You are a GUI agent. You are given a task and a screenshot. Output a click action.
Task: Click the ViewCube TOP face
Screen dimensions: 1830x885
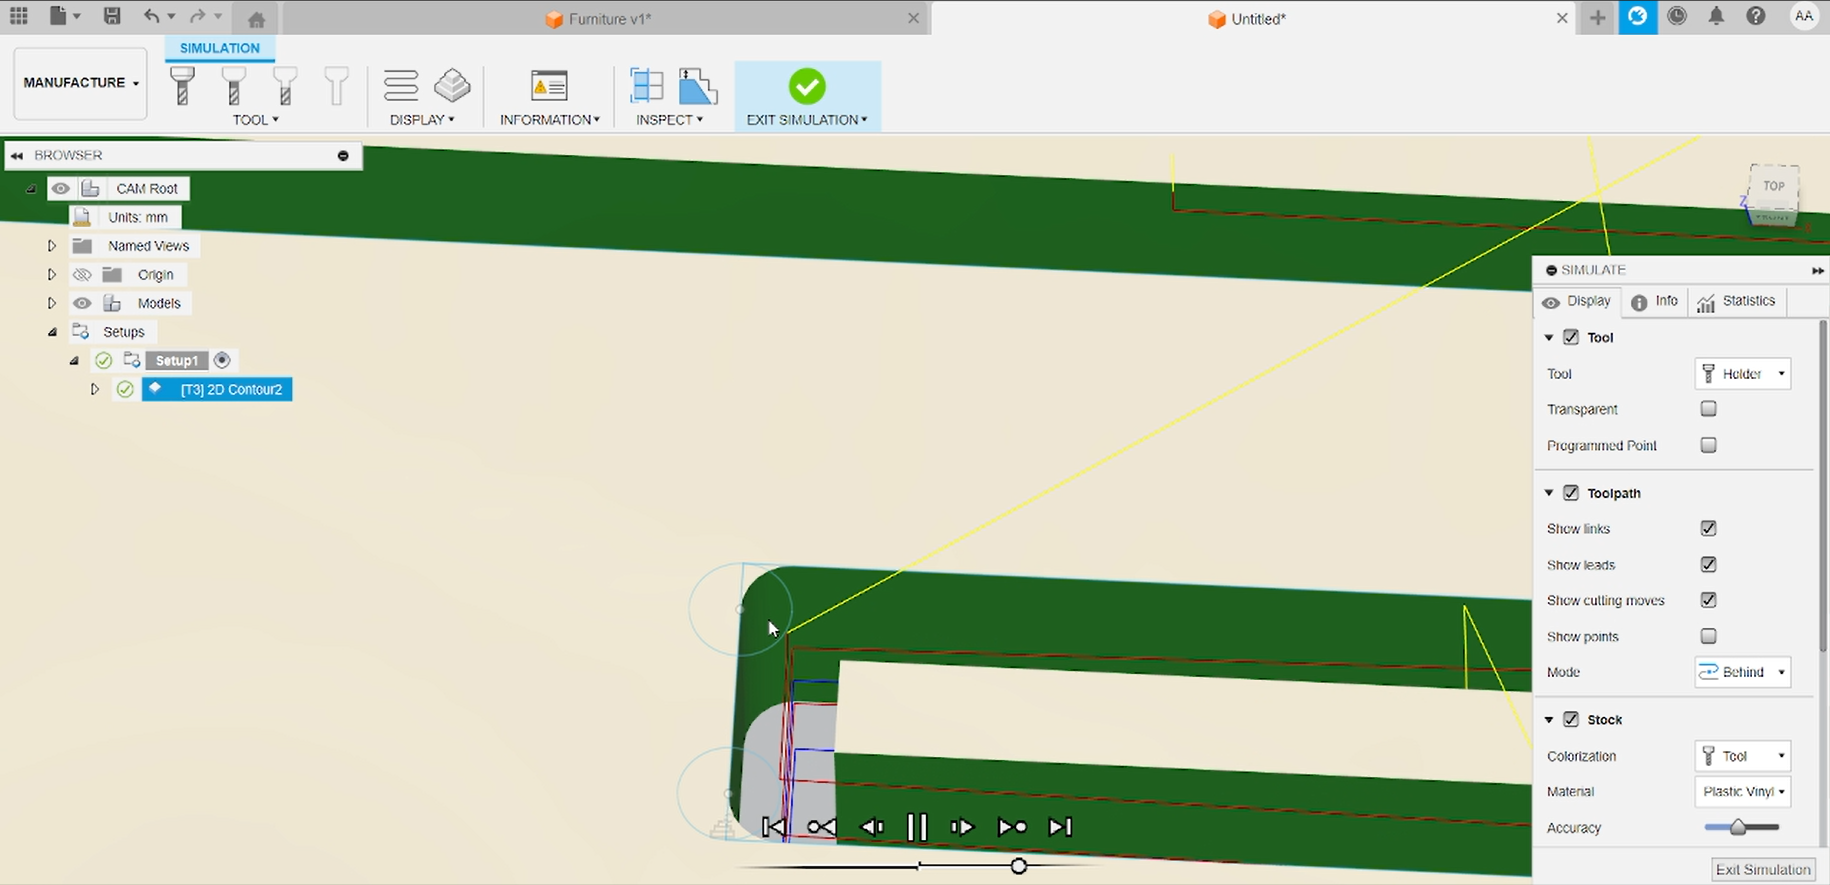click(x=1773, y=187)
